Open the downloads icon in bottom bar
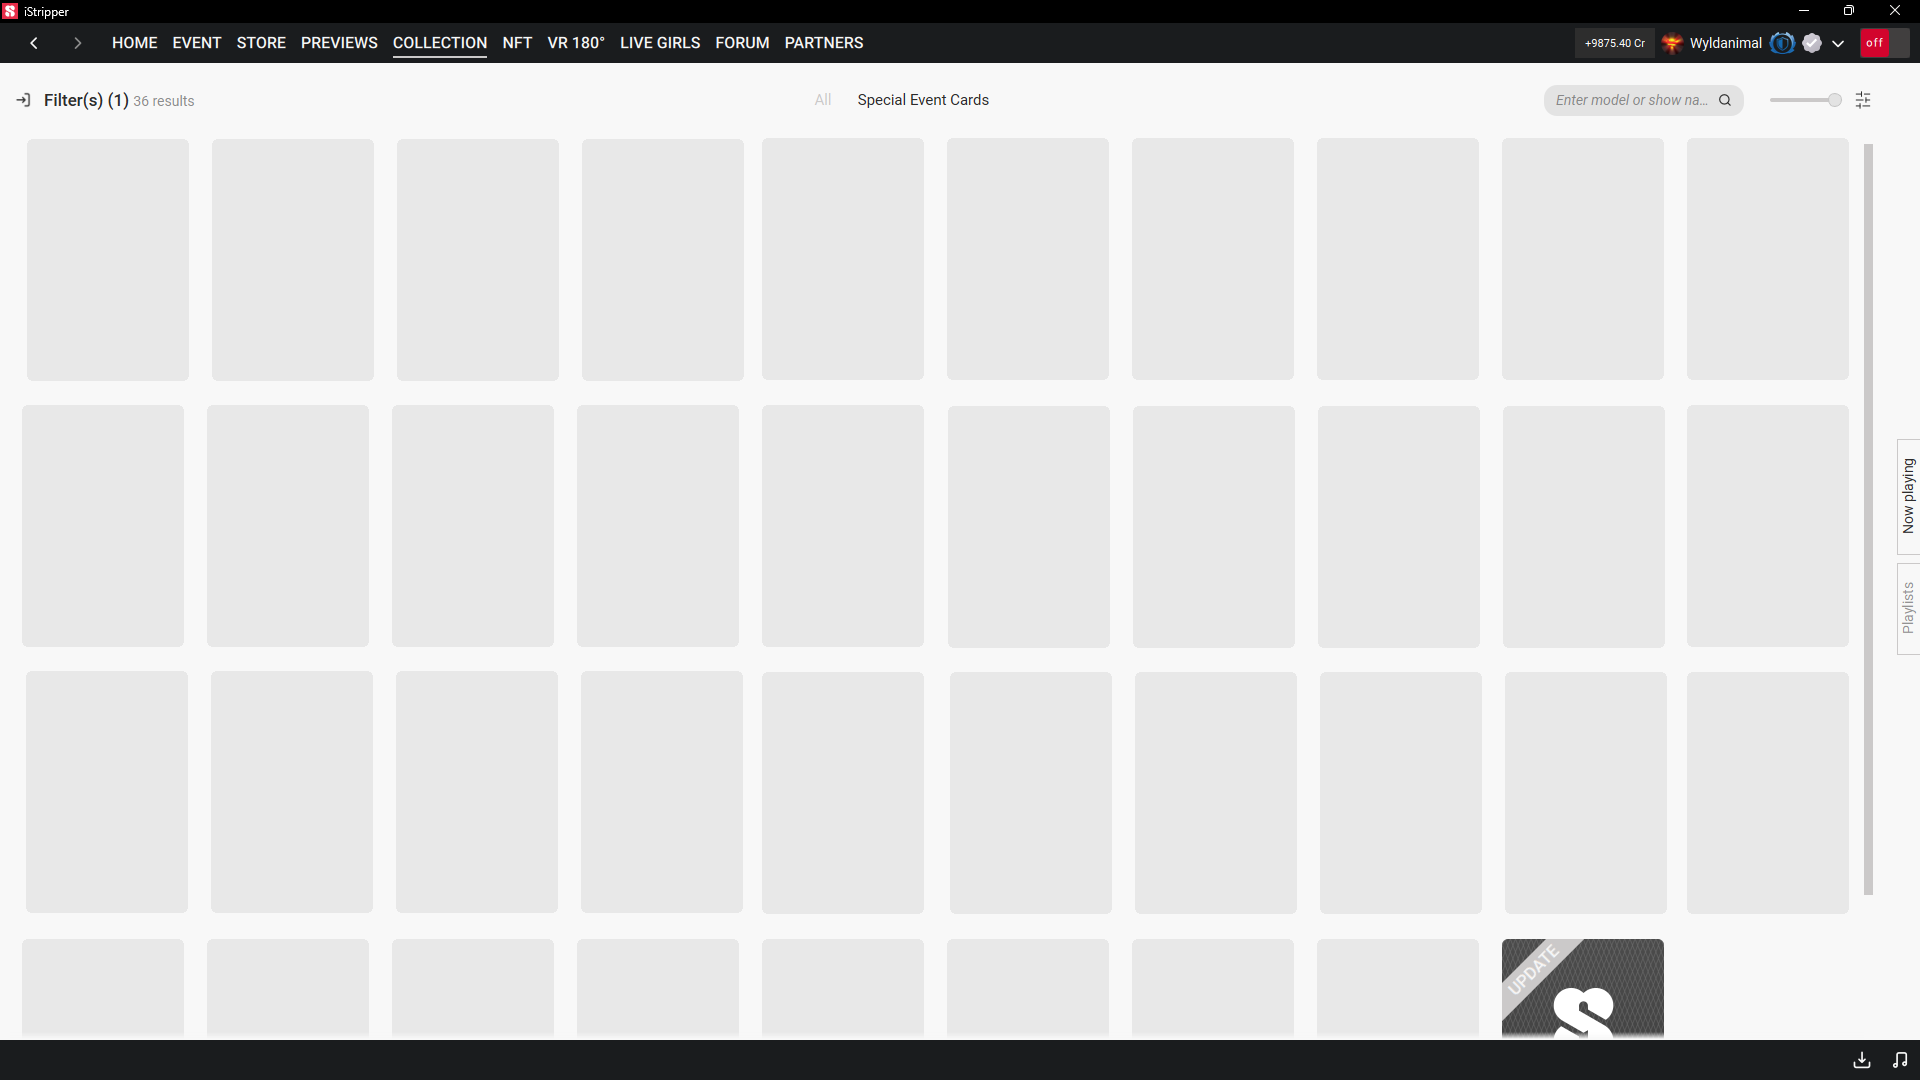 1861,1060
